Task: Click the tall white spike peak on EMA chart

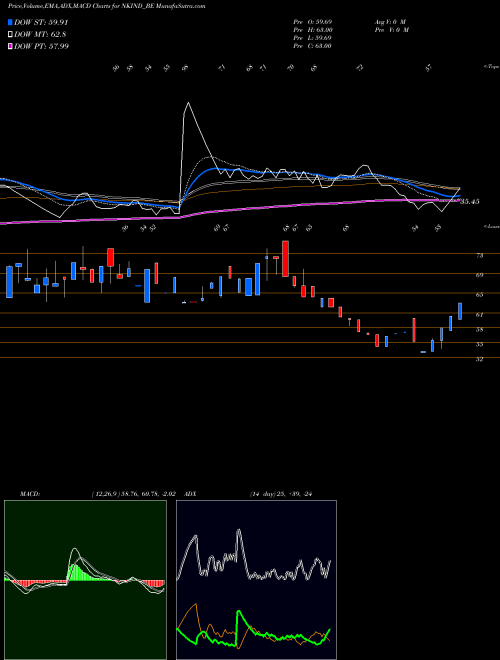Action: click(x=188, y=103)
